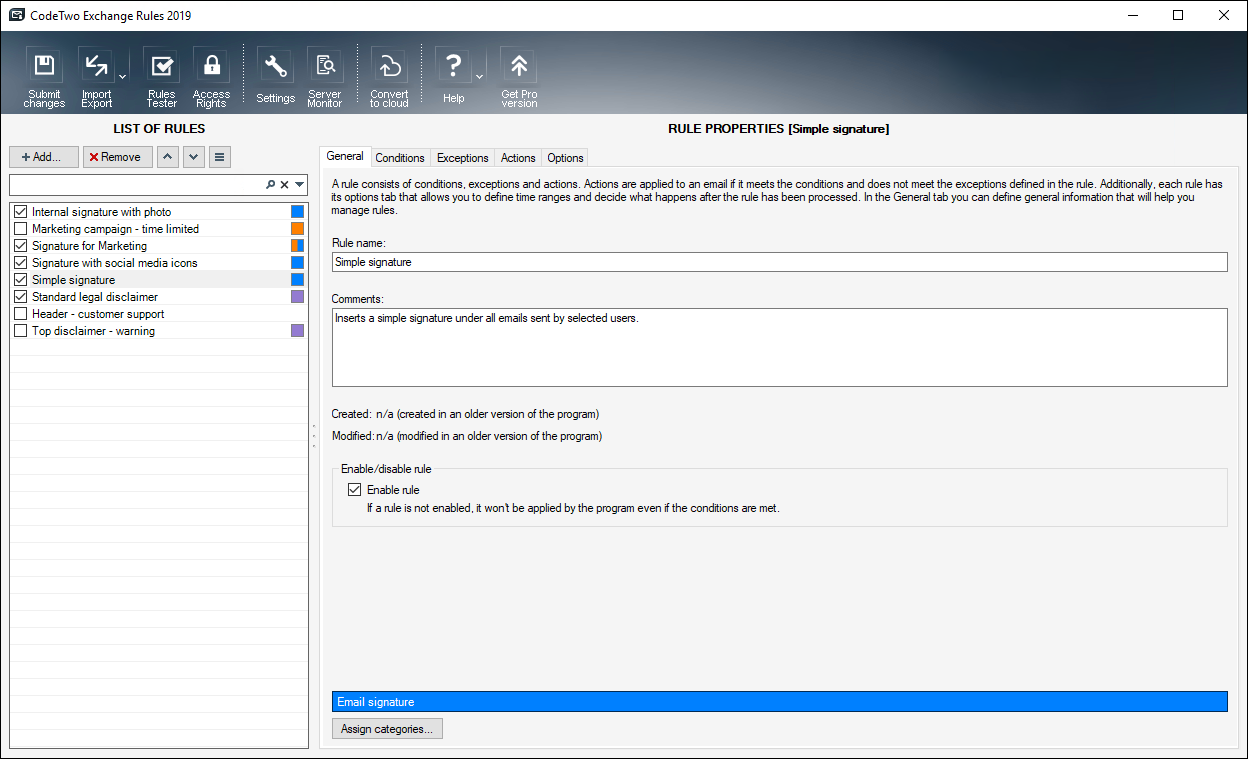Open the Conditions tab
The height and width of the screenshot is (759, 1248).
(x=400, y=158)
